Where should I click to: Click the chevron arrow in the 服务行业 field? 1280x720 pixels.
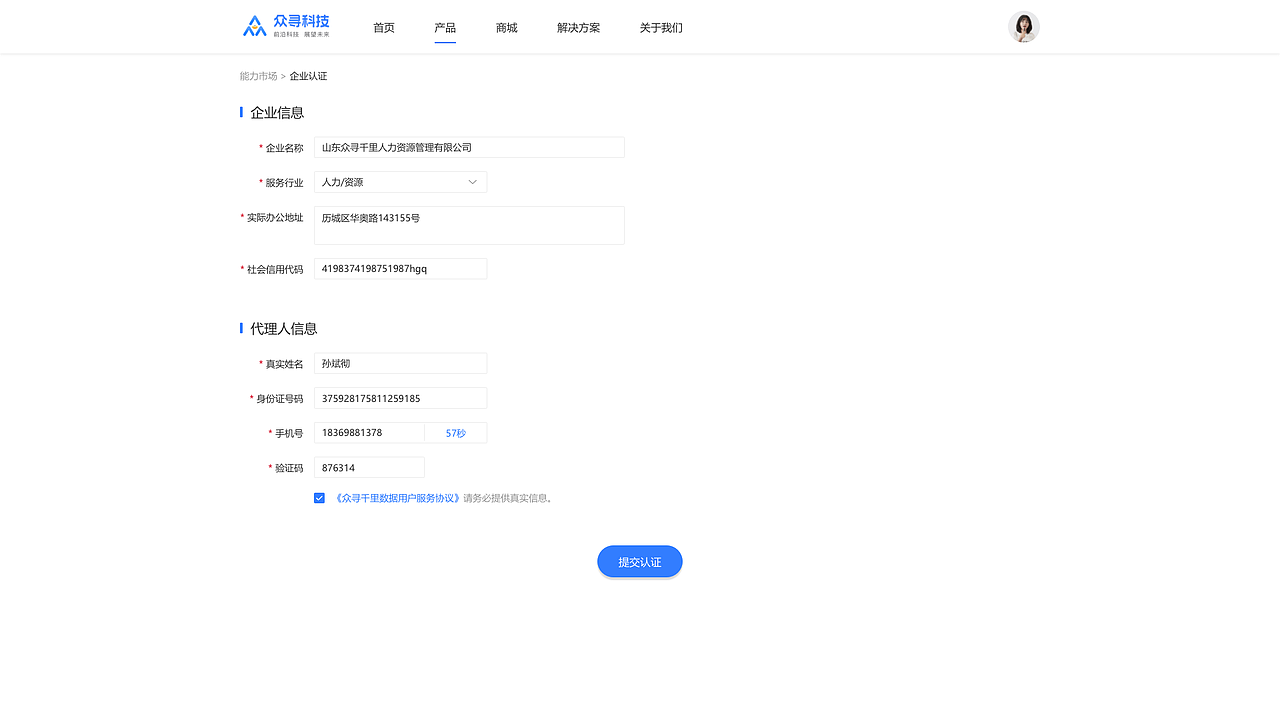(471, 182)
